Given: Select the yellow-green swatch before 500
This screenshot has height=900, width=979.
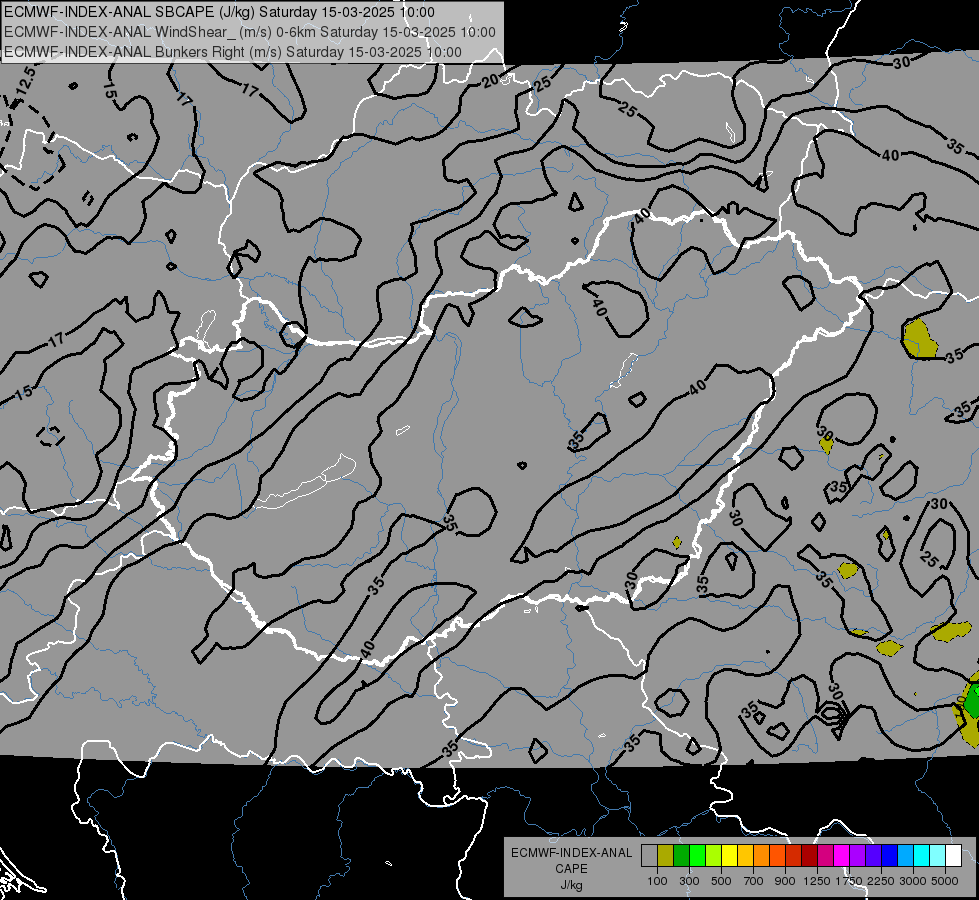Looking at the screenshot, I should [713, 856].
